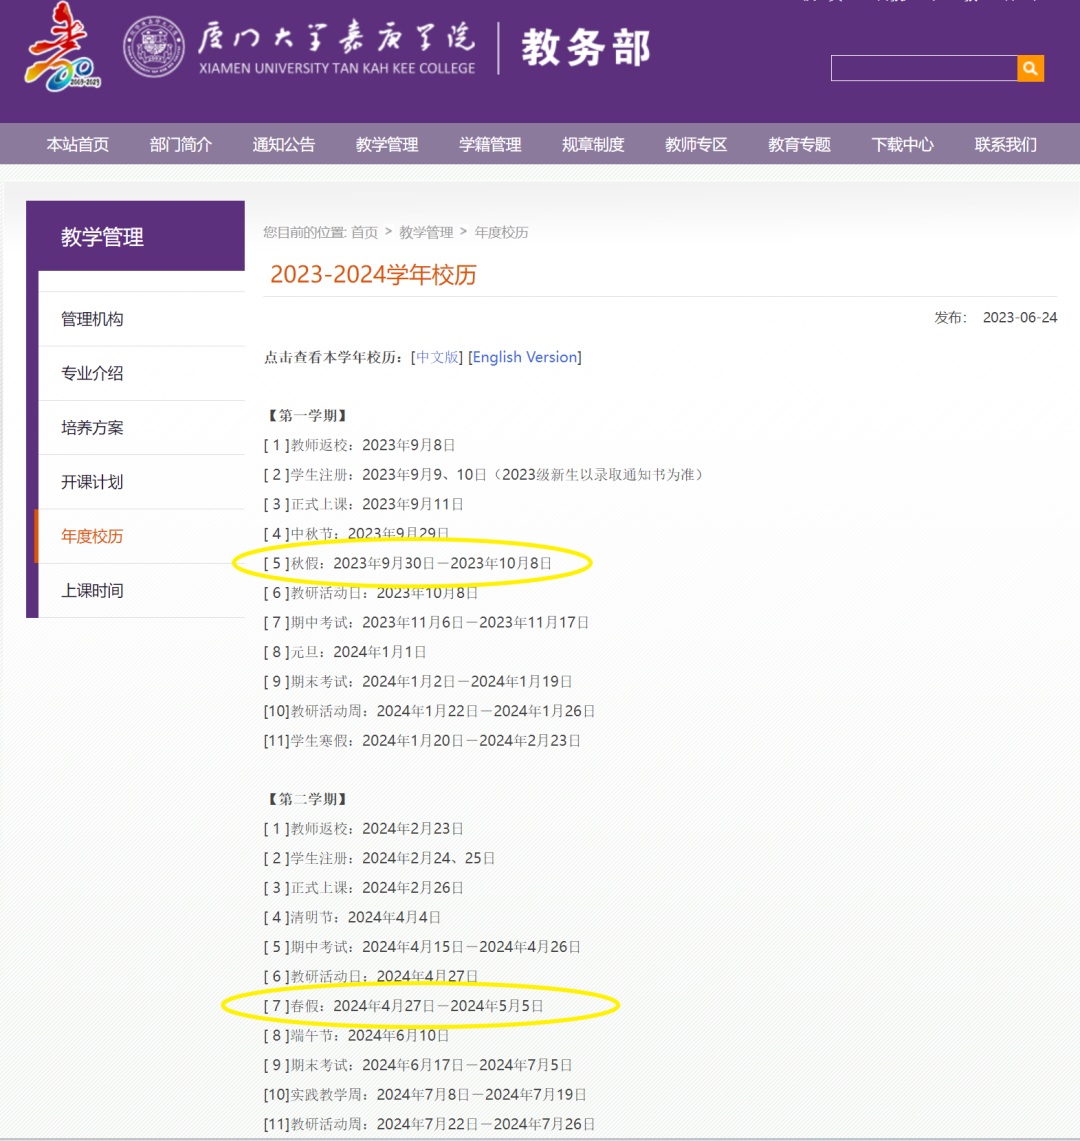
Task: Click the 60th anniversary logo graphic
Action: pyautogui.click(x=60, y=50)
